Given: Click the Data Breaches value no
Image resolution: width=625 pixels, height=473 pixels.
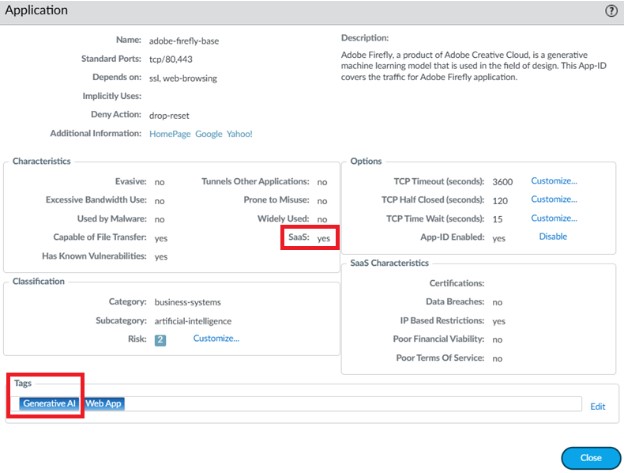Looking at the screenshot, I should 497,302.
